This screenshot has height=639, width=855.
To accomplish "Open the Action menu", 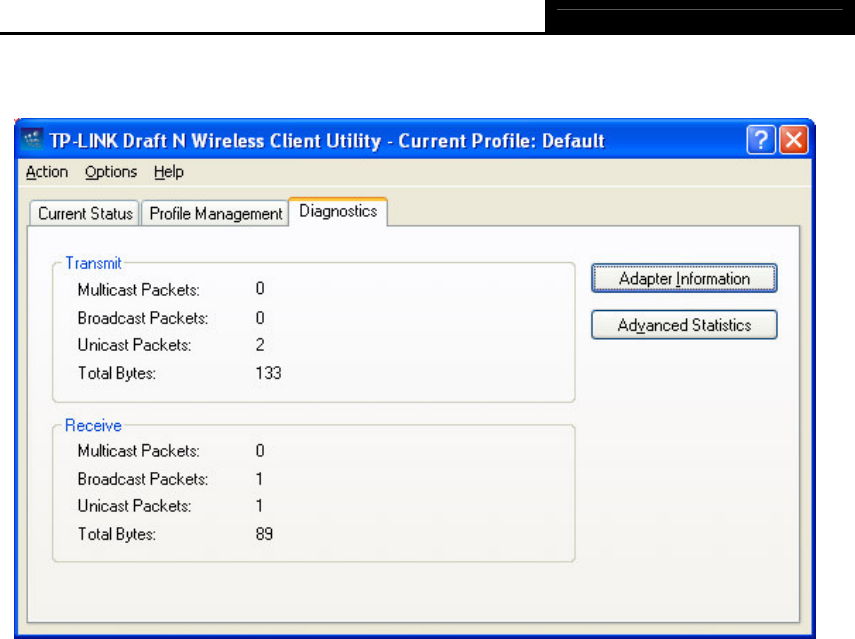I will coord(47,172).
